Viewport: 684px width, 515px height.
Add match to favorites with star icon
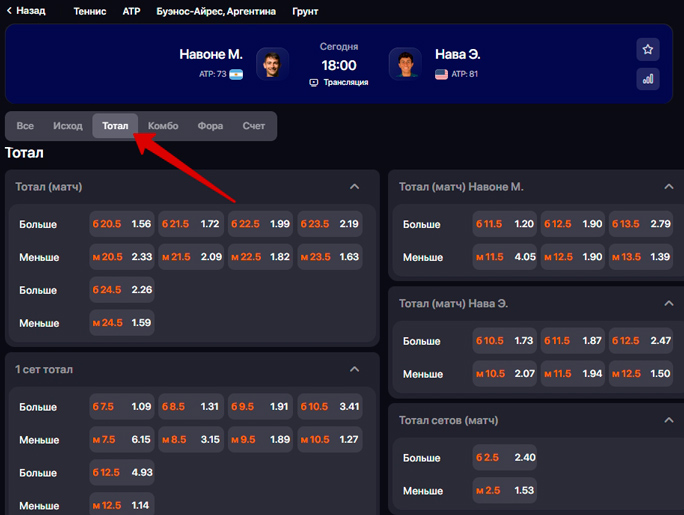(x=647, y=50)
